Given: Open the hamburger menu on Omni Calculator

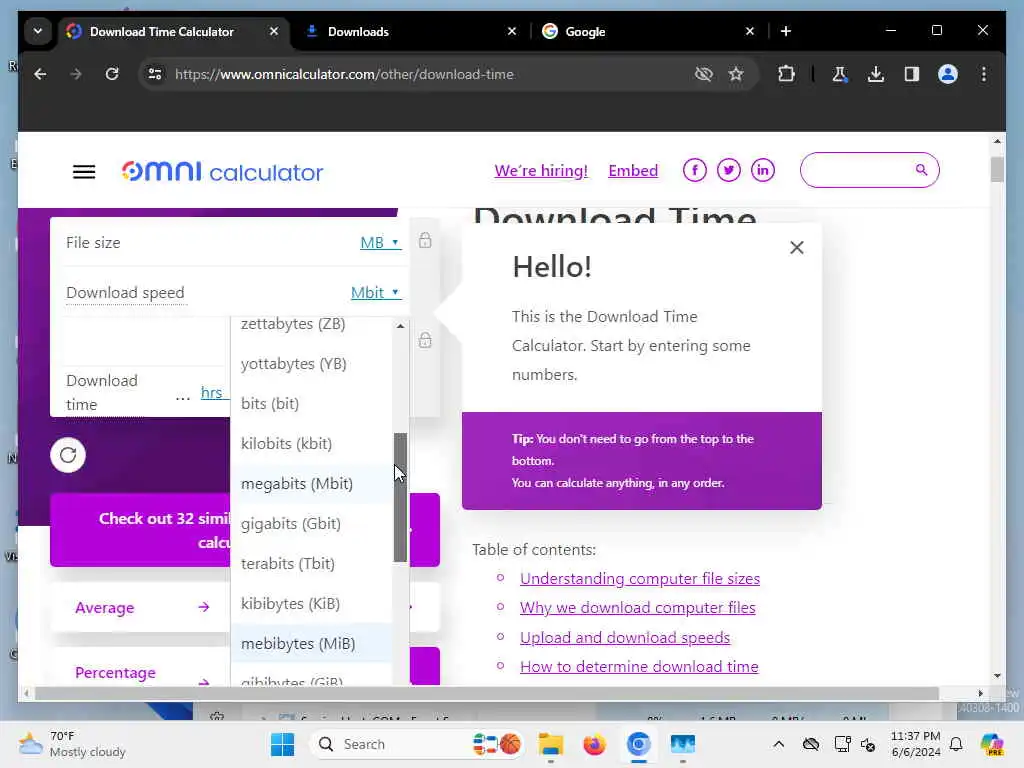Looking at the screenshot, I should 84,172.
